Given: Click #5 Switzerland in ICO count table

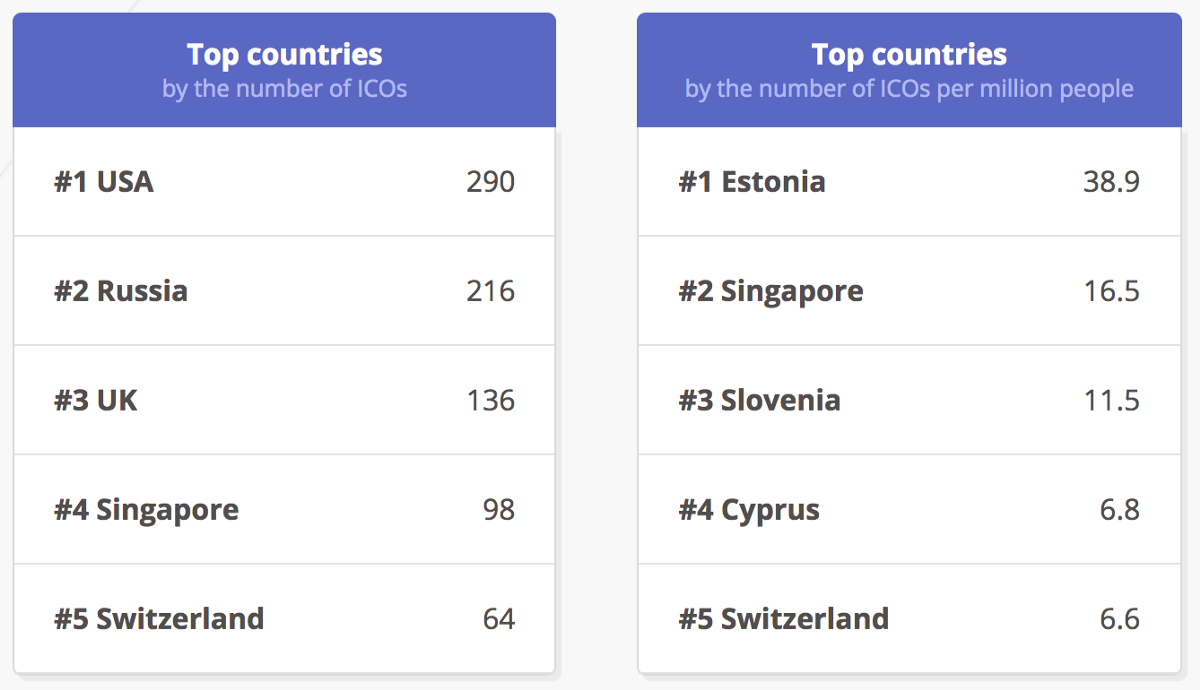Looking at the screenshot, I should (x=159, y=619).
